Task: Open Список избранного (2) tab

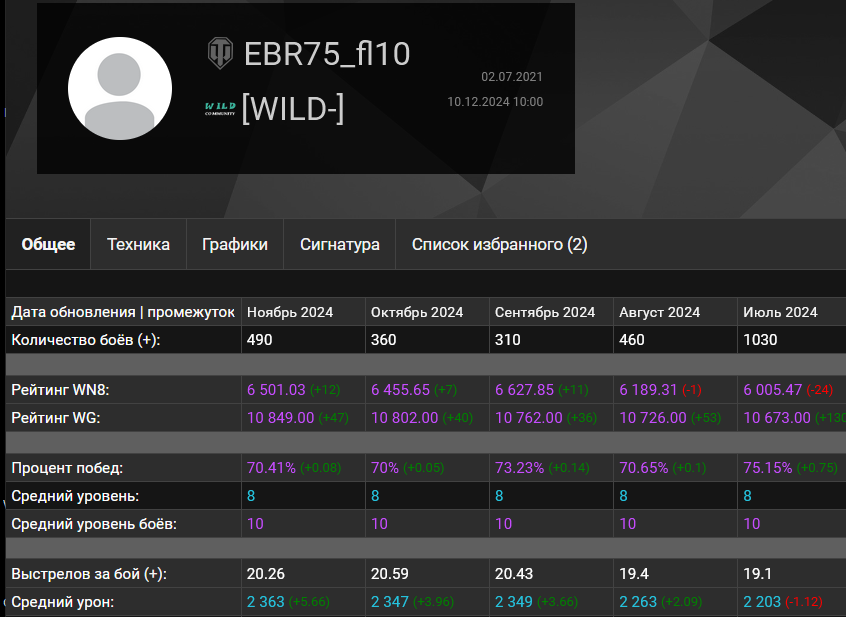Action: tap(500, 244)
